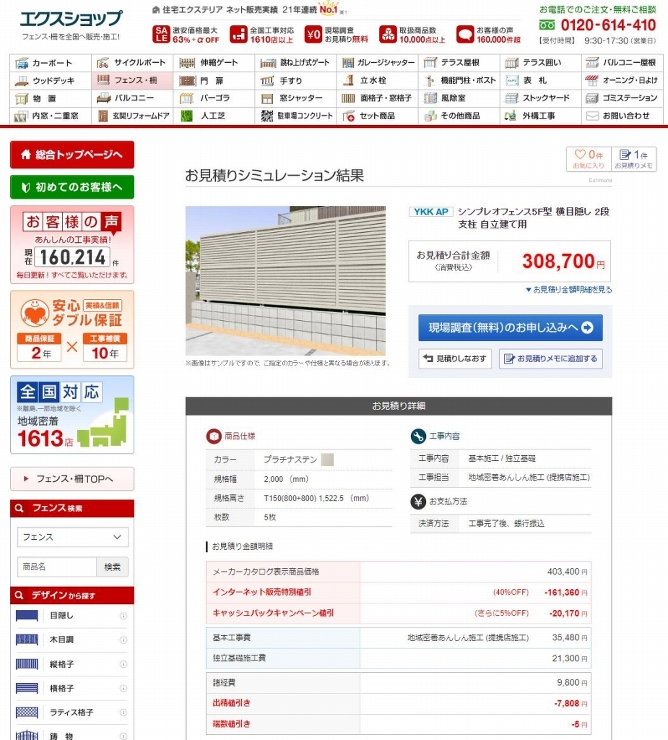The image size is (668, 740).
Task: Click the 内窓・二重窓 icon
Action: coord(20,116)
